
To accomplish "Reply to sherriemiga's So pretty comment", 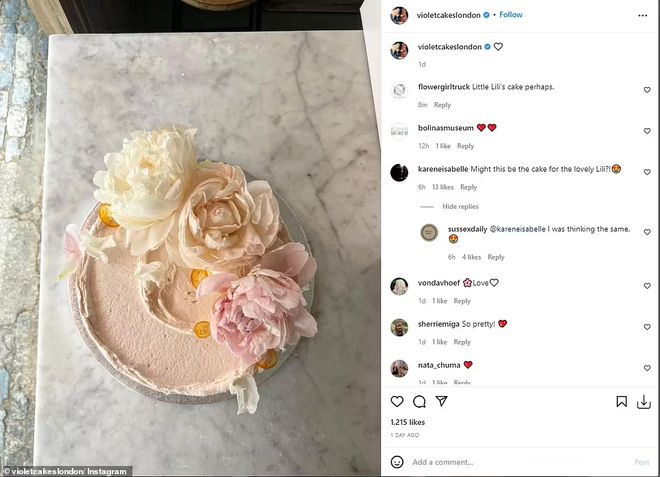I will click(462, 342).
